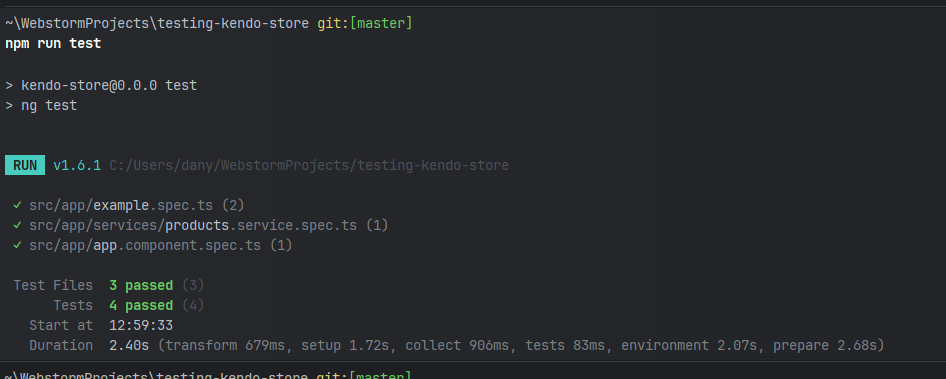946x379 pixels.
Task: Click the '4 passed' tests result
Action: (141, 305)
